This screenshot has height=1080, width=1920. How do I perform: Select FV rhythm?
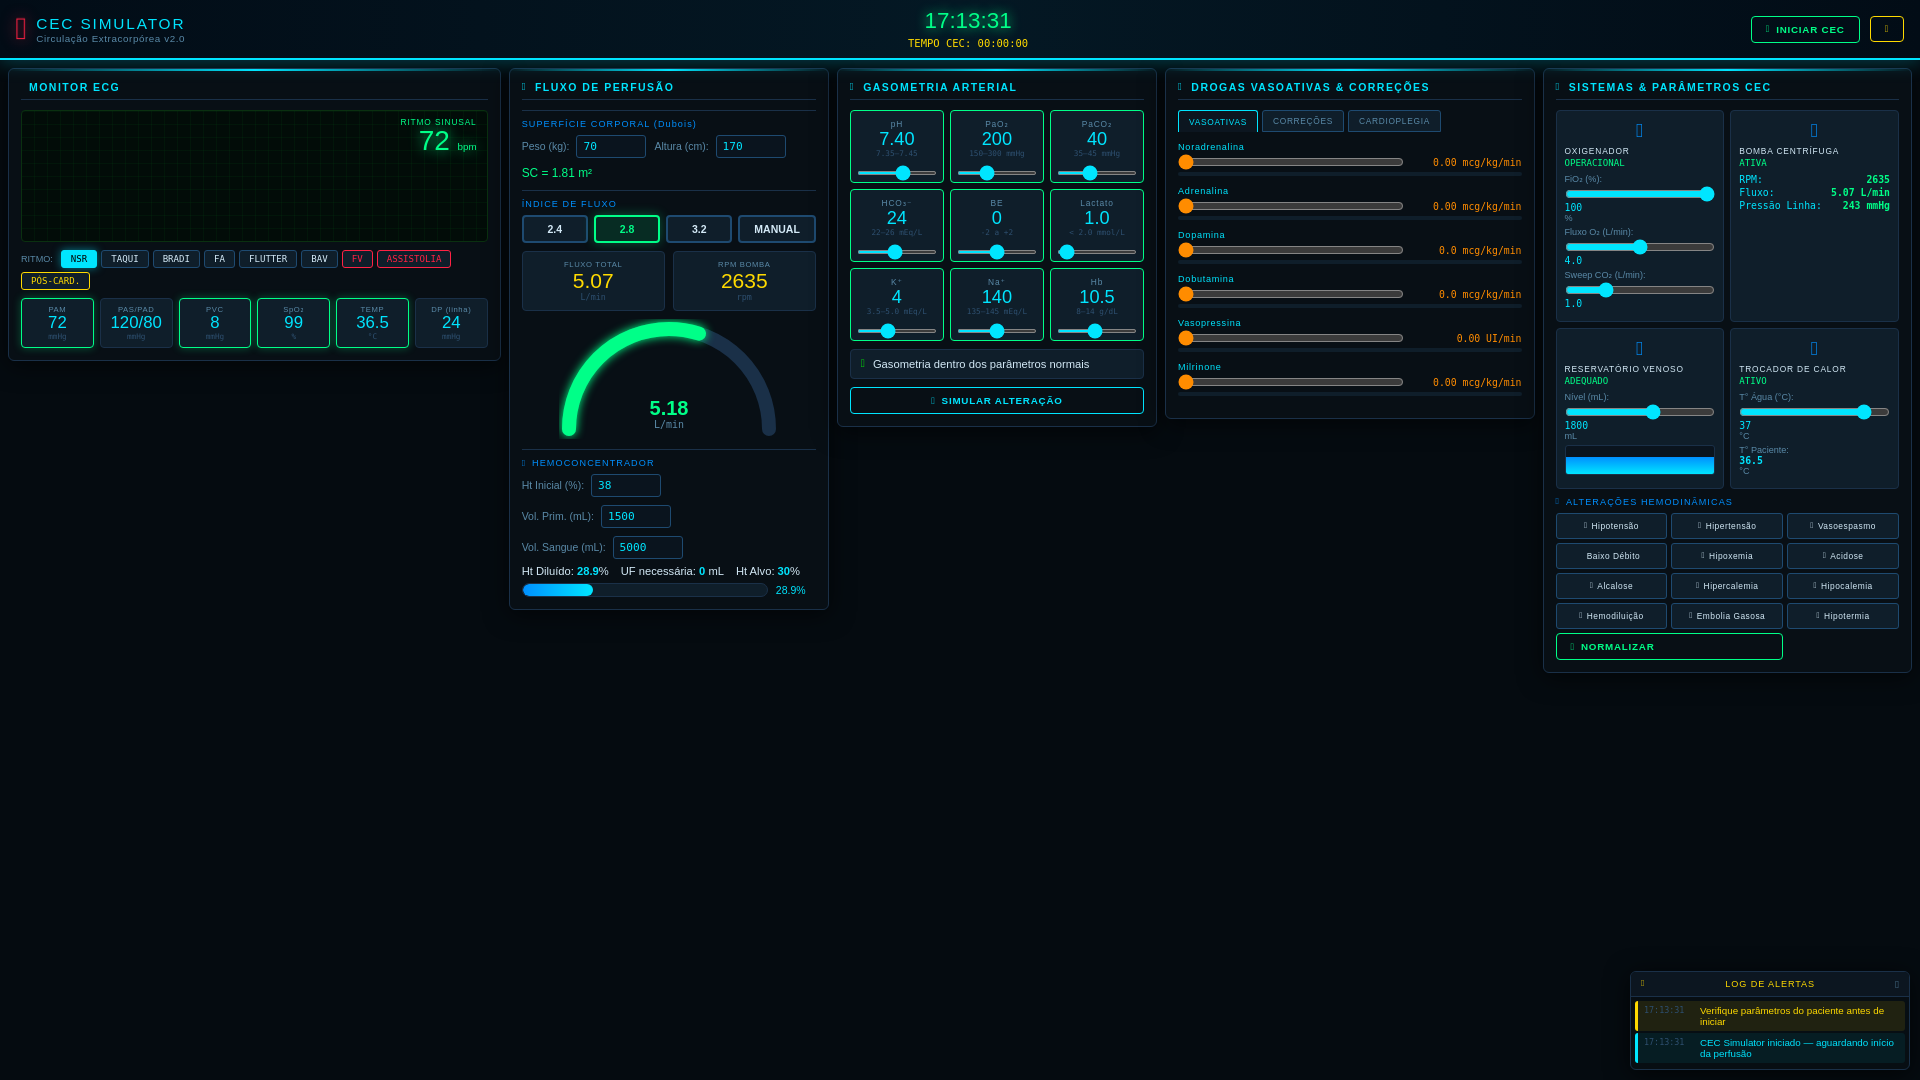[357, 259]
